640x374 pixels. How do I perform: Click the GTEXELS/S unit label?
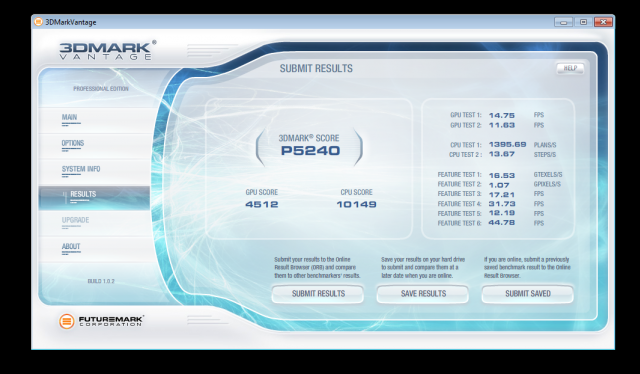coord(548,175)
